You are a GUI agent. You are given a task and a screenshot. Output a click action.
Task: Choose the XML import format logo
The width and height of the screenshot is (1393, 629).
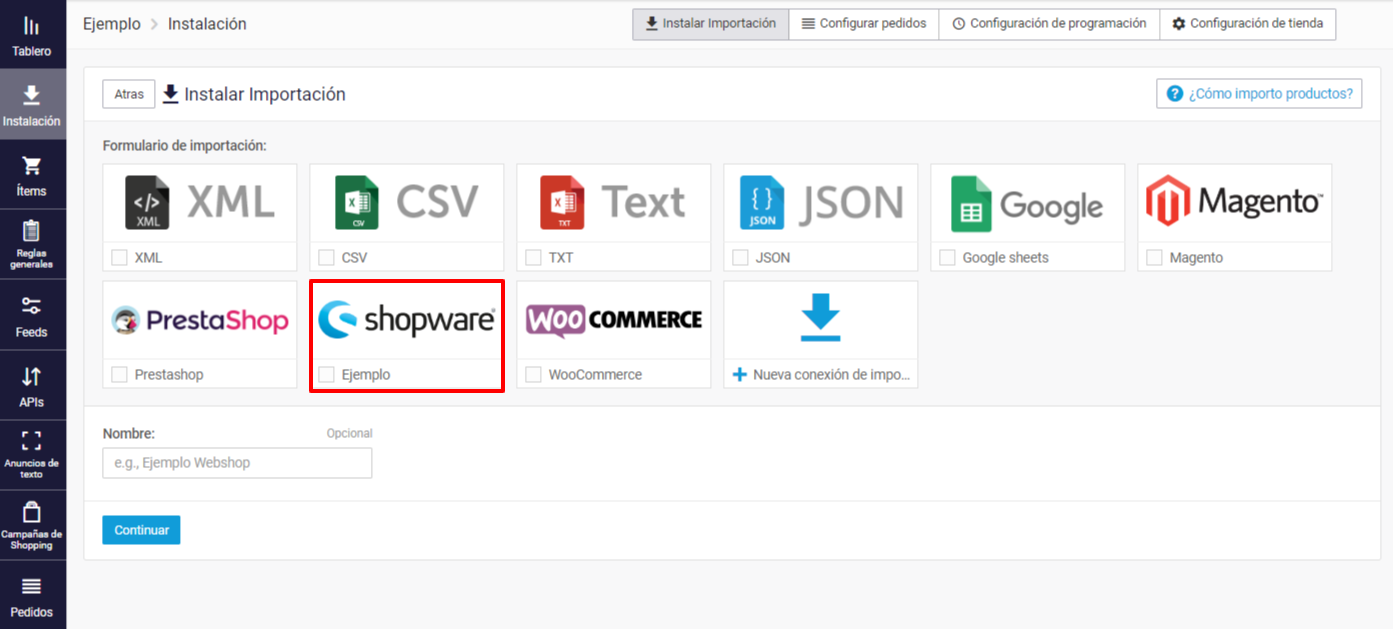[x=200, y=203]
